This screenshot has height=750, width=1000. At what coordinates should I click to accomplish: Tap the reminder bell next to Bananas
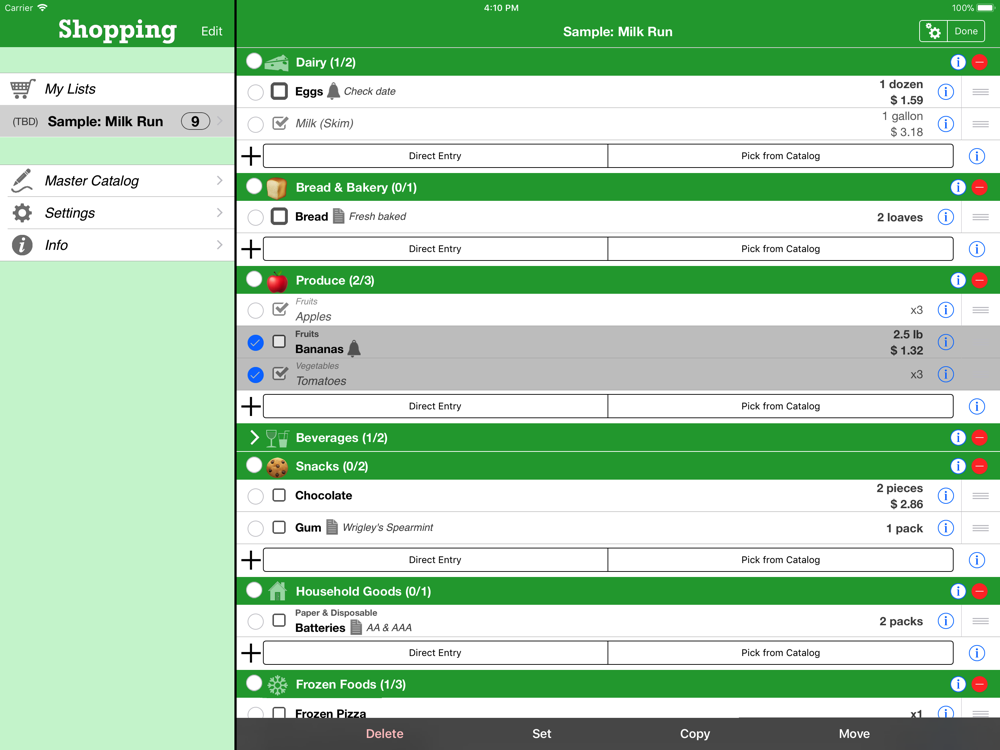tap(354, 349)
